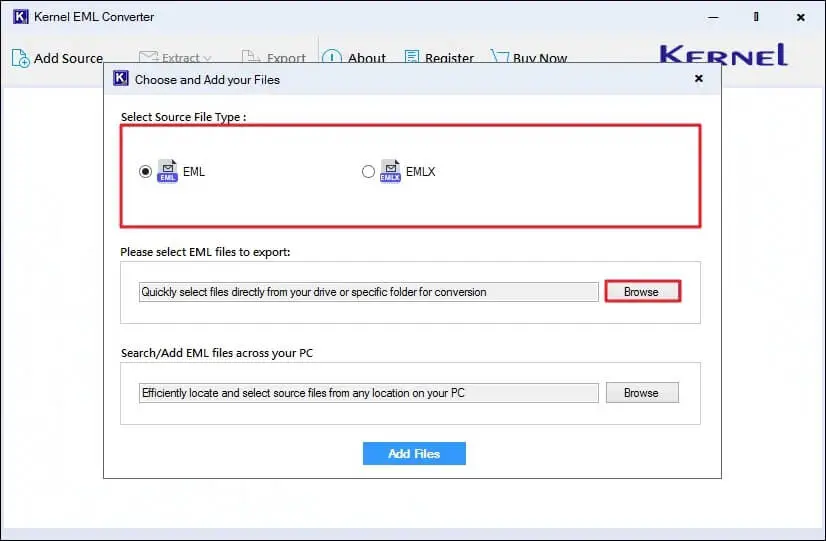
Task: Click Browse for EML files to export
Action: (643, 291)
